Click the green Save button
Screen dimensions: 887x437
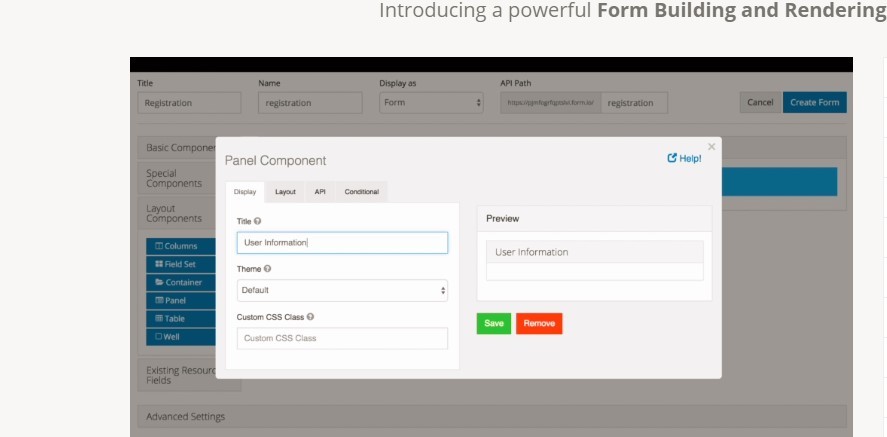[494, 324]
